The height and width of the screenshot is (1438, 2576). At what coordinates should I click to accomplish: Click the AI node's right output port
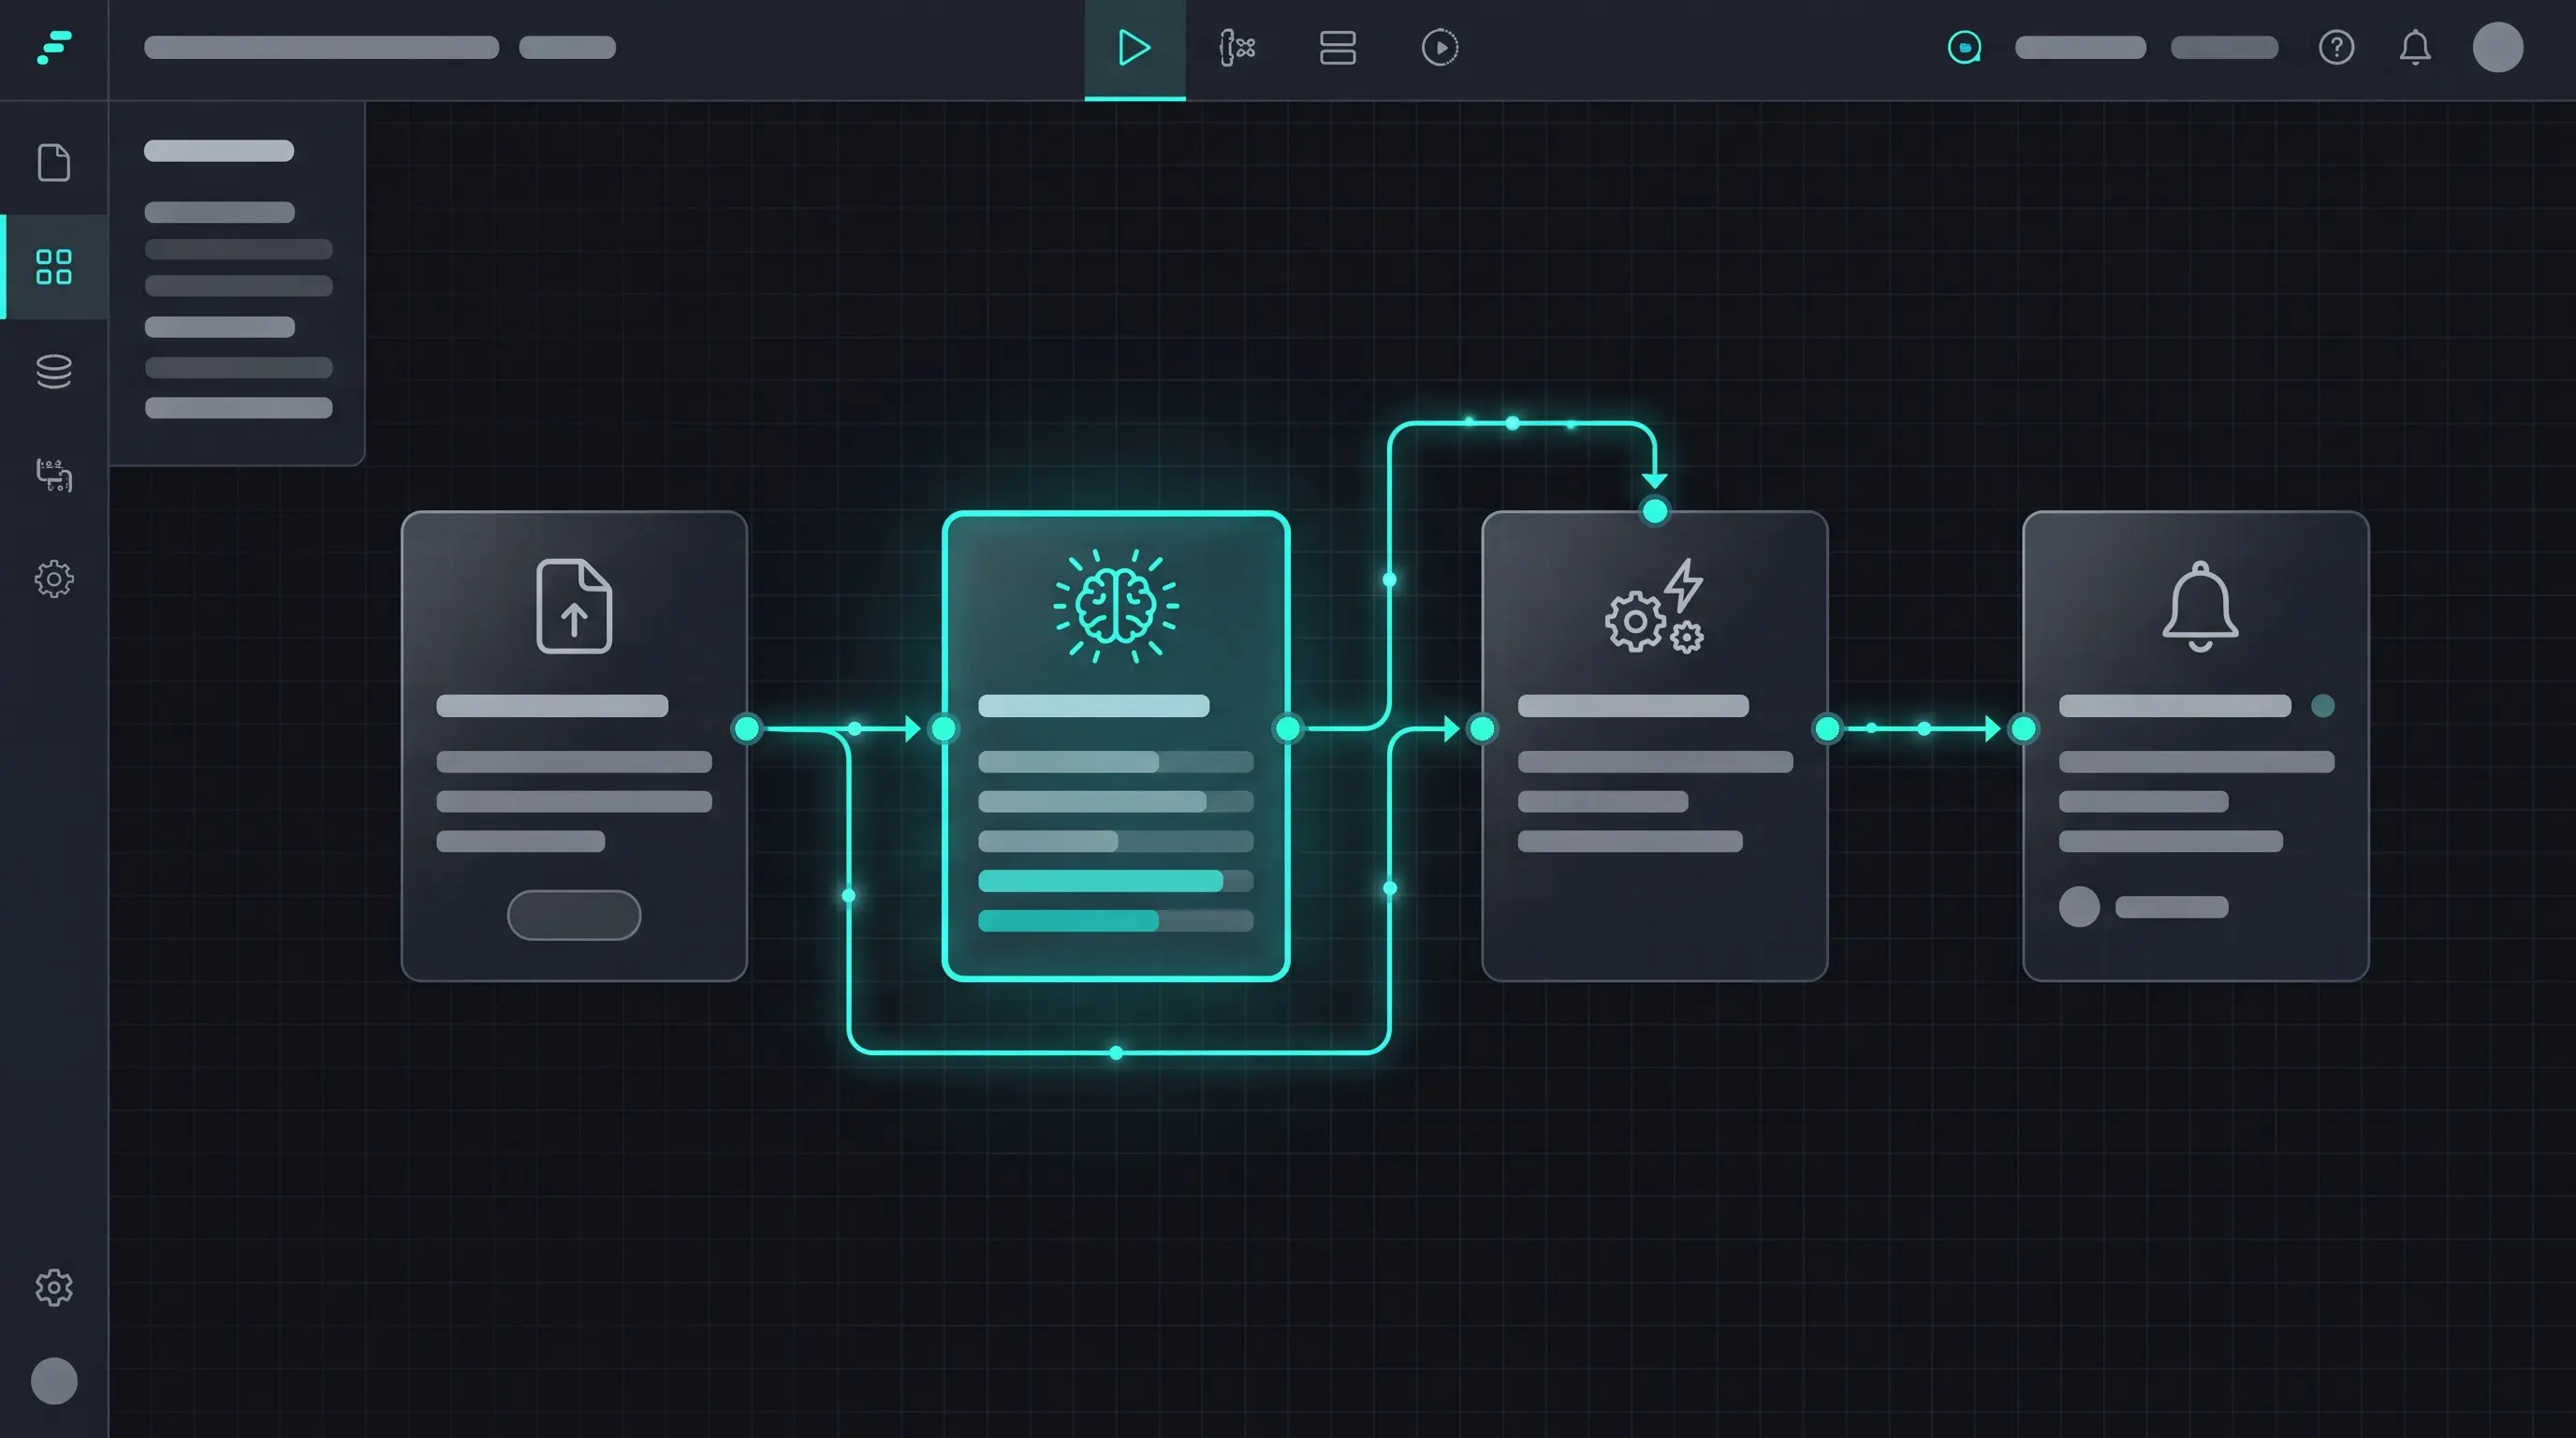click(1288, 729)
